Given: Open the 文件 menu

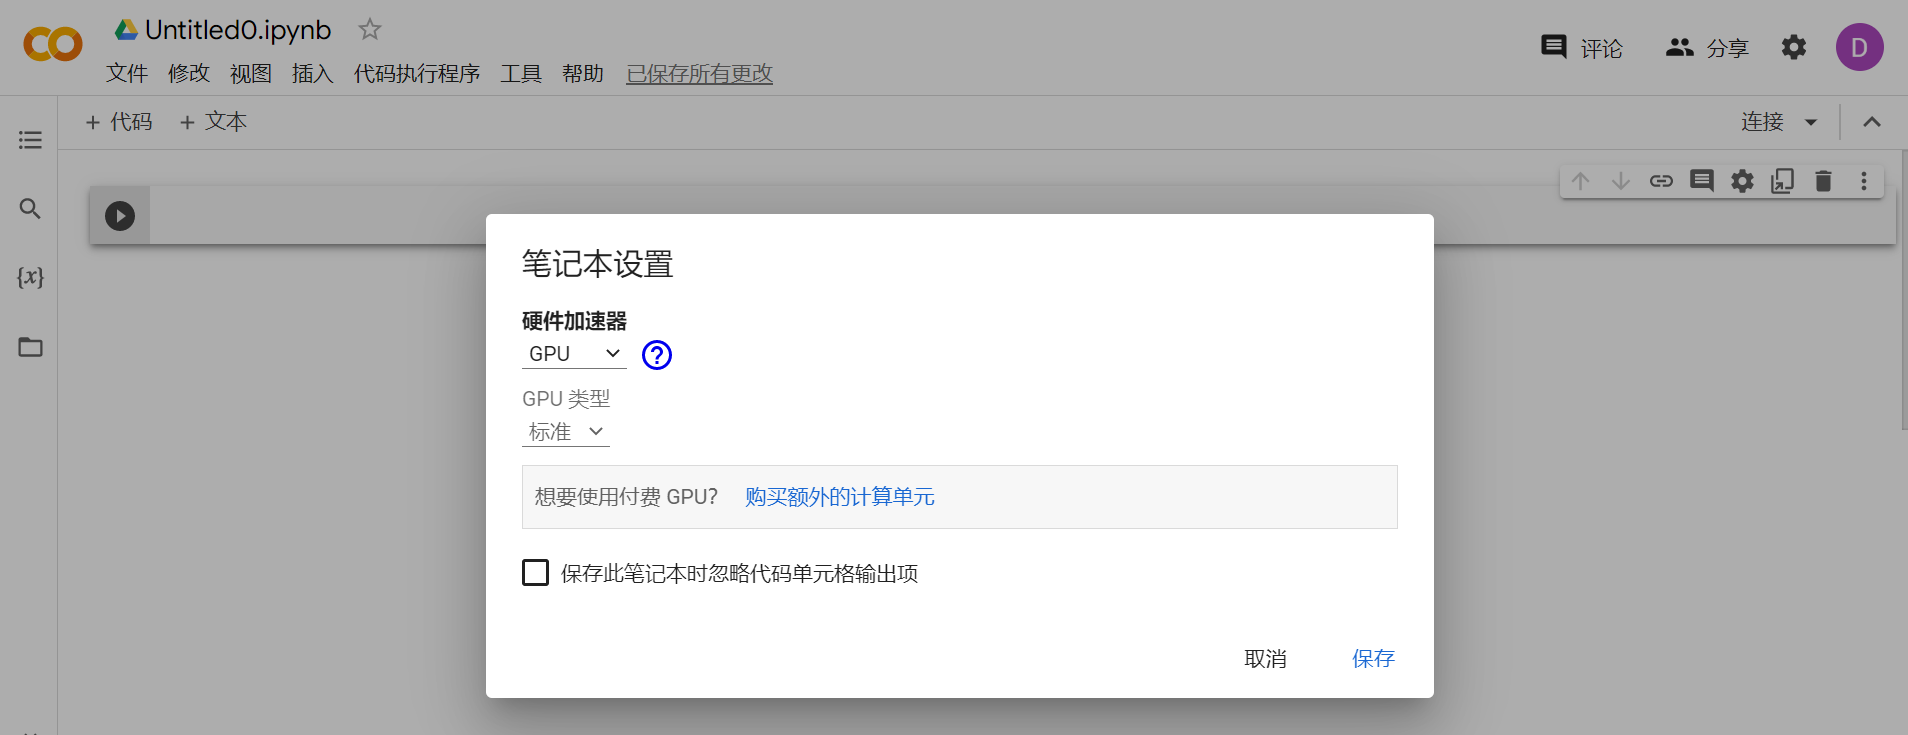Looking at the screenshot, I should pyautogui.click(x=127, y=73).
